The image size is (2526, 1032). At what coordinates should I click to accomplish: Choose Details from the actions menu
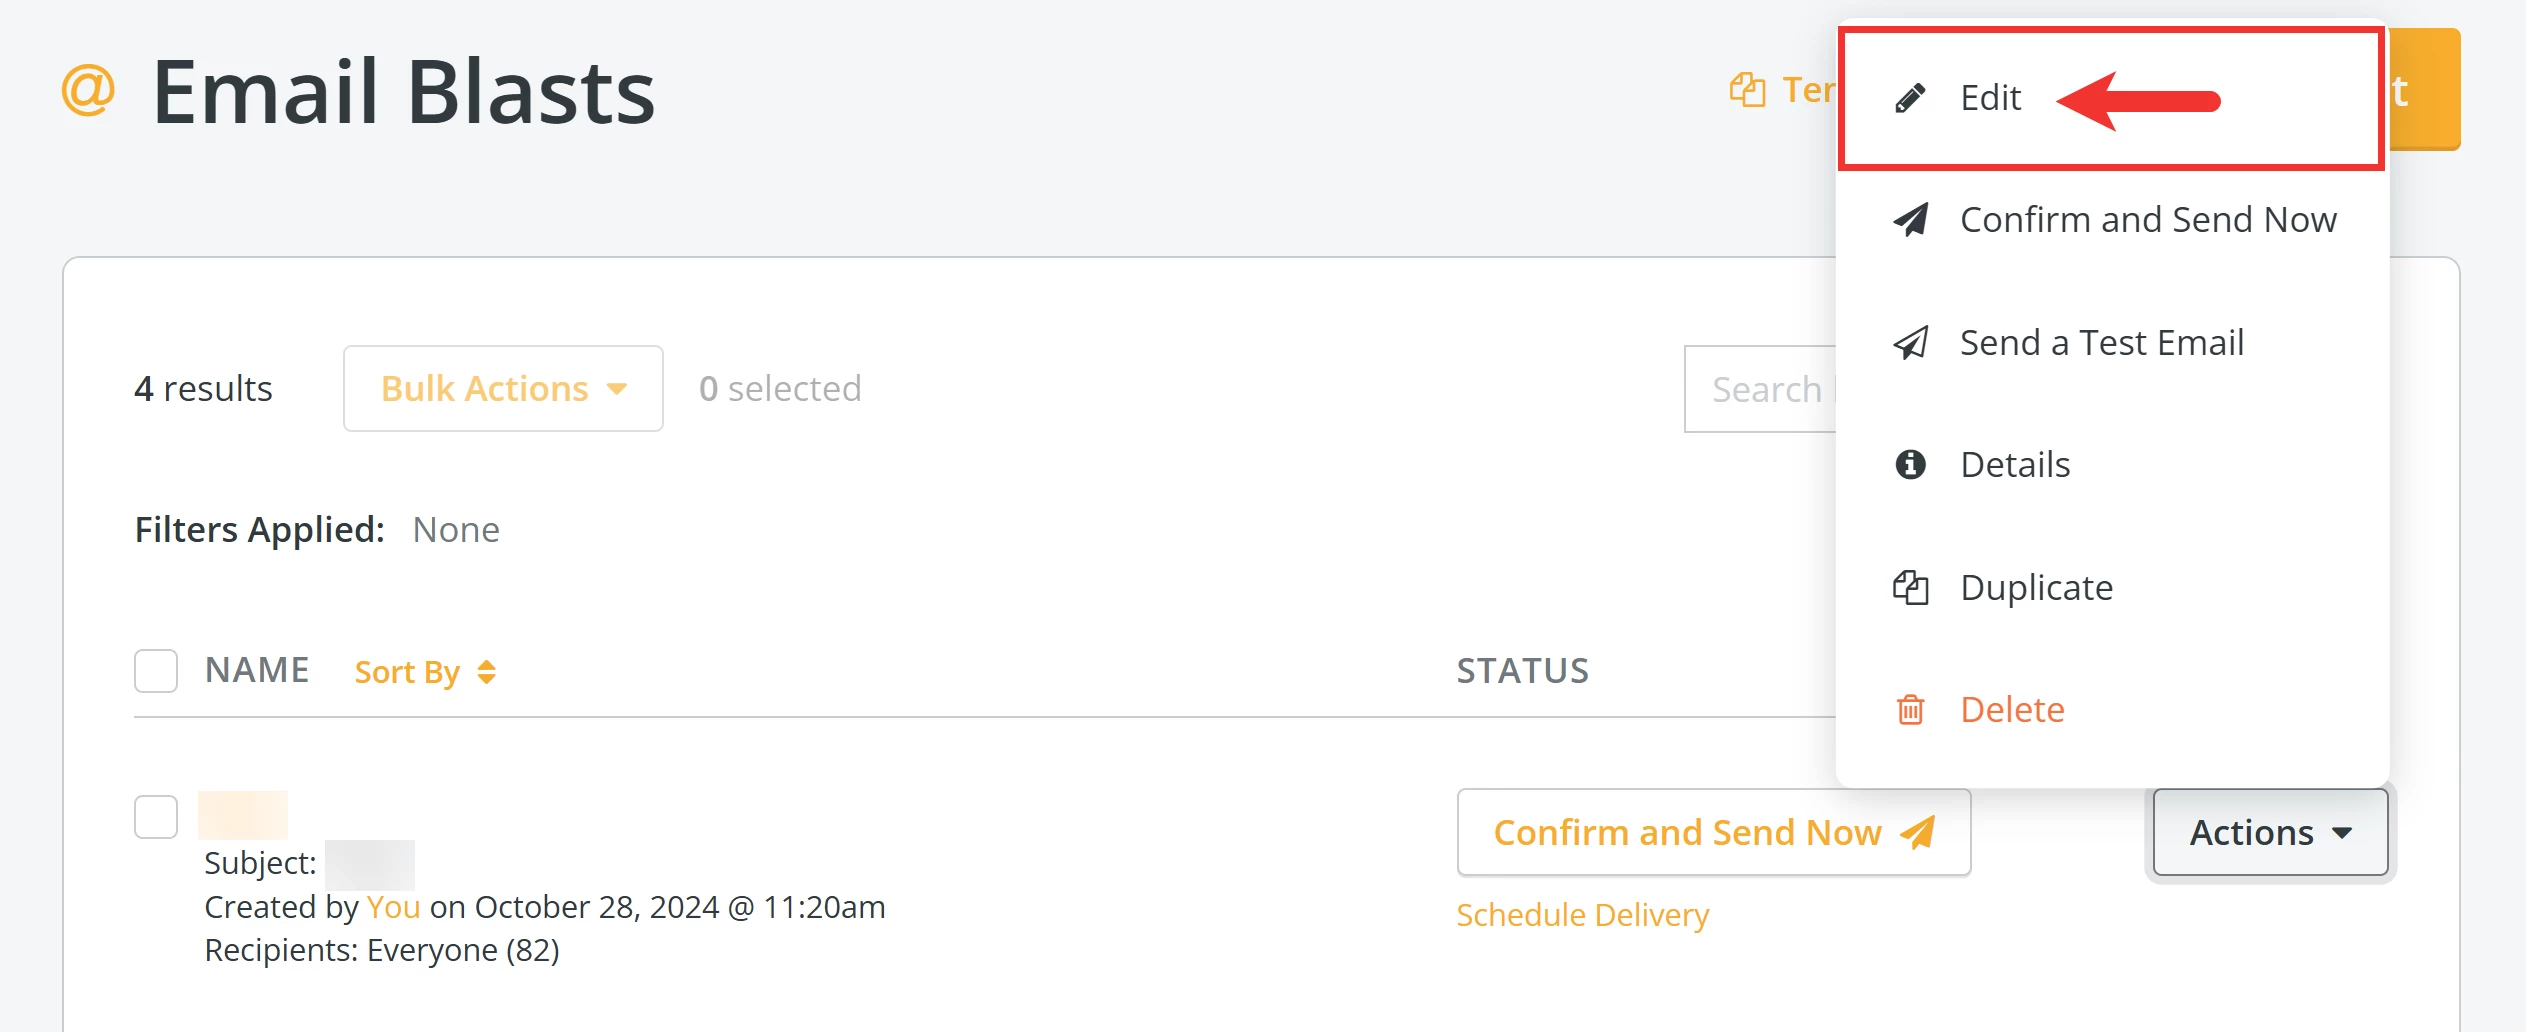point(2015,465)
